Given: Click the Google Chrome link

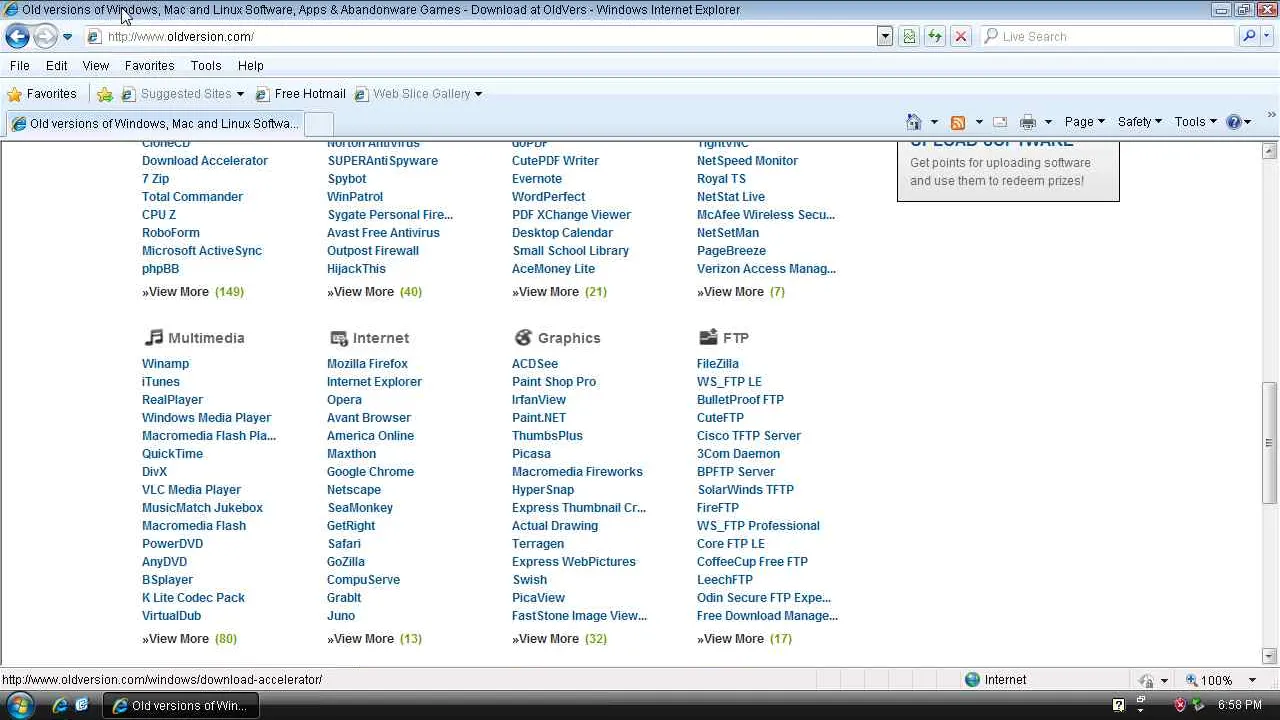Looking at the screenshot, I should coord(370,472).
